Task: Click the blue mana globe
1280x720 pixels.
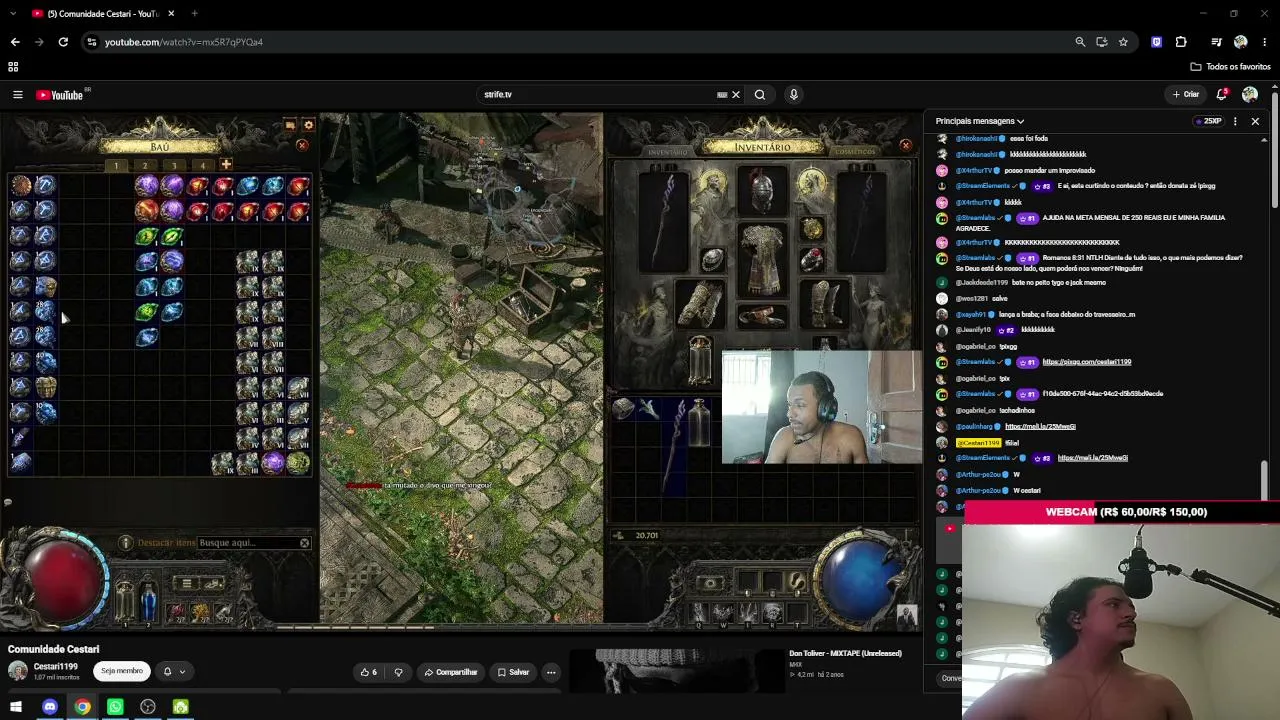Action: (x=863, y=578)
